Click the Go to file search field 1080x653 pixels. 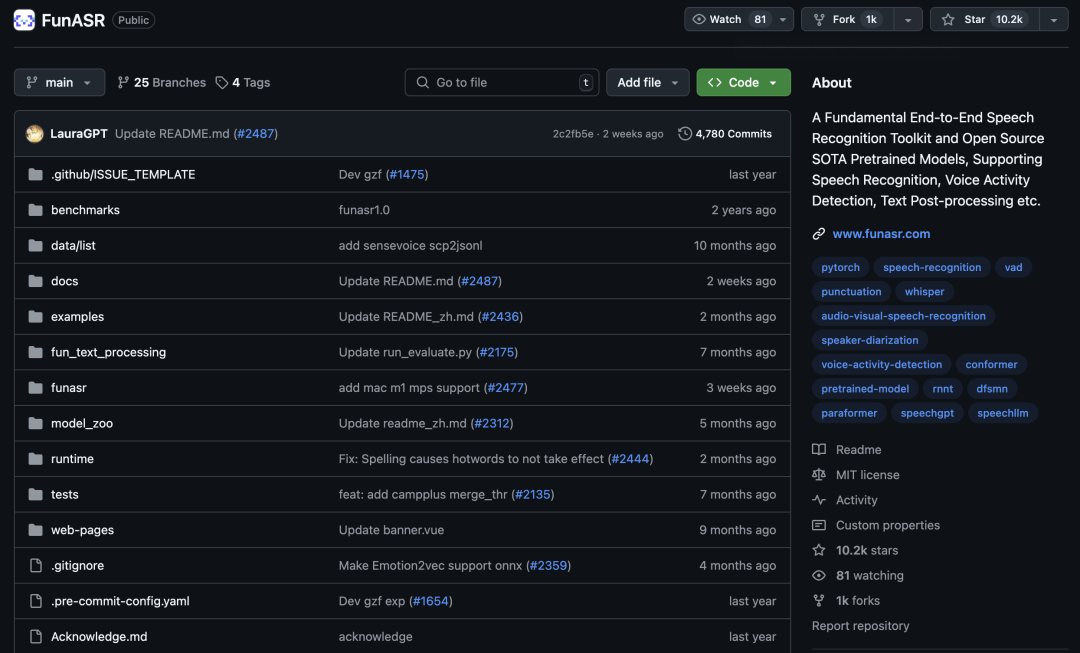[501, 83]
